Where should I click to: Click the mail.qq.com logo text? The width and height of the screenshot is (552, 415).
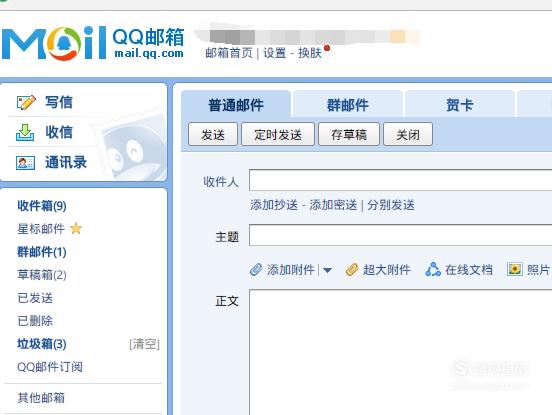pos(149,53)
